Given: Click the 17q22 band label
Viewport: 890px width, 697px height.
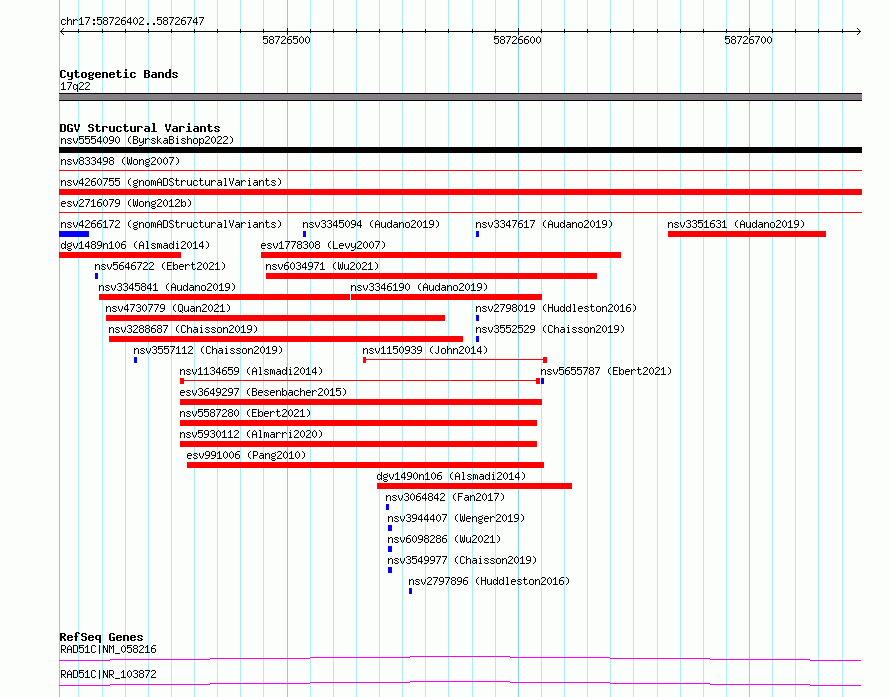Looking at the screenshot, I should point(75,86).
